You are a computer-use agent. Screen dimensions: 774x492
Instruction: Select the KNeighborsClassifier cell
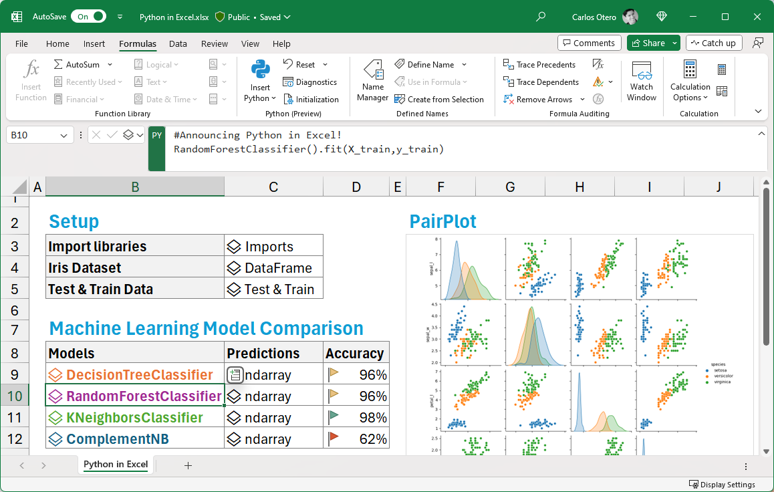[135, 417]
